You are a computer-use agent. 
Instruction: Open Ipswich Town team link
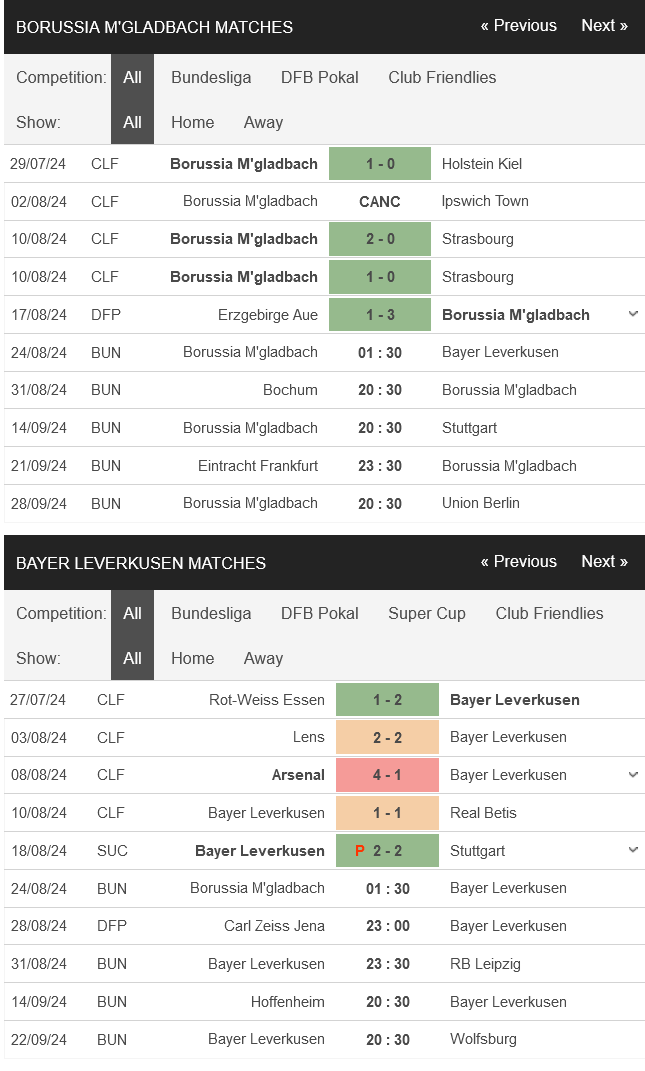point(485,201)
